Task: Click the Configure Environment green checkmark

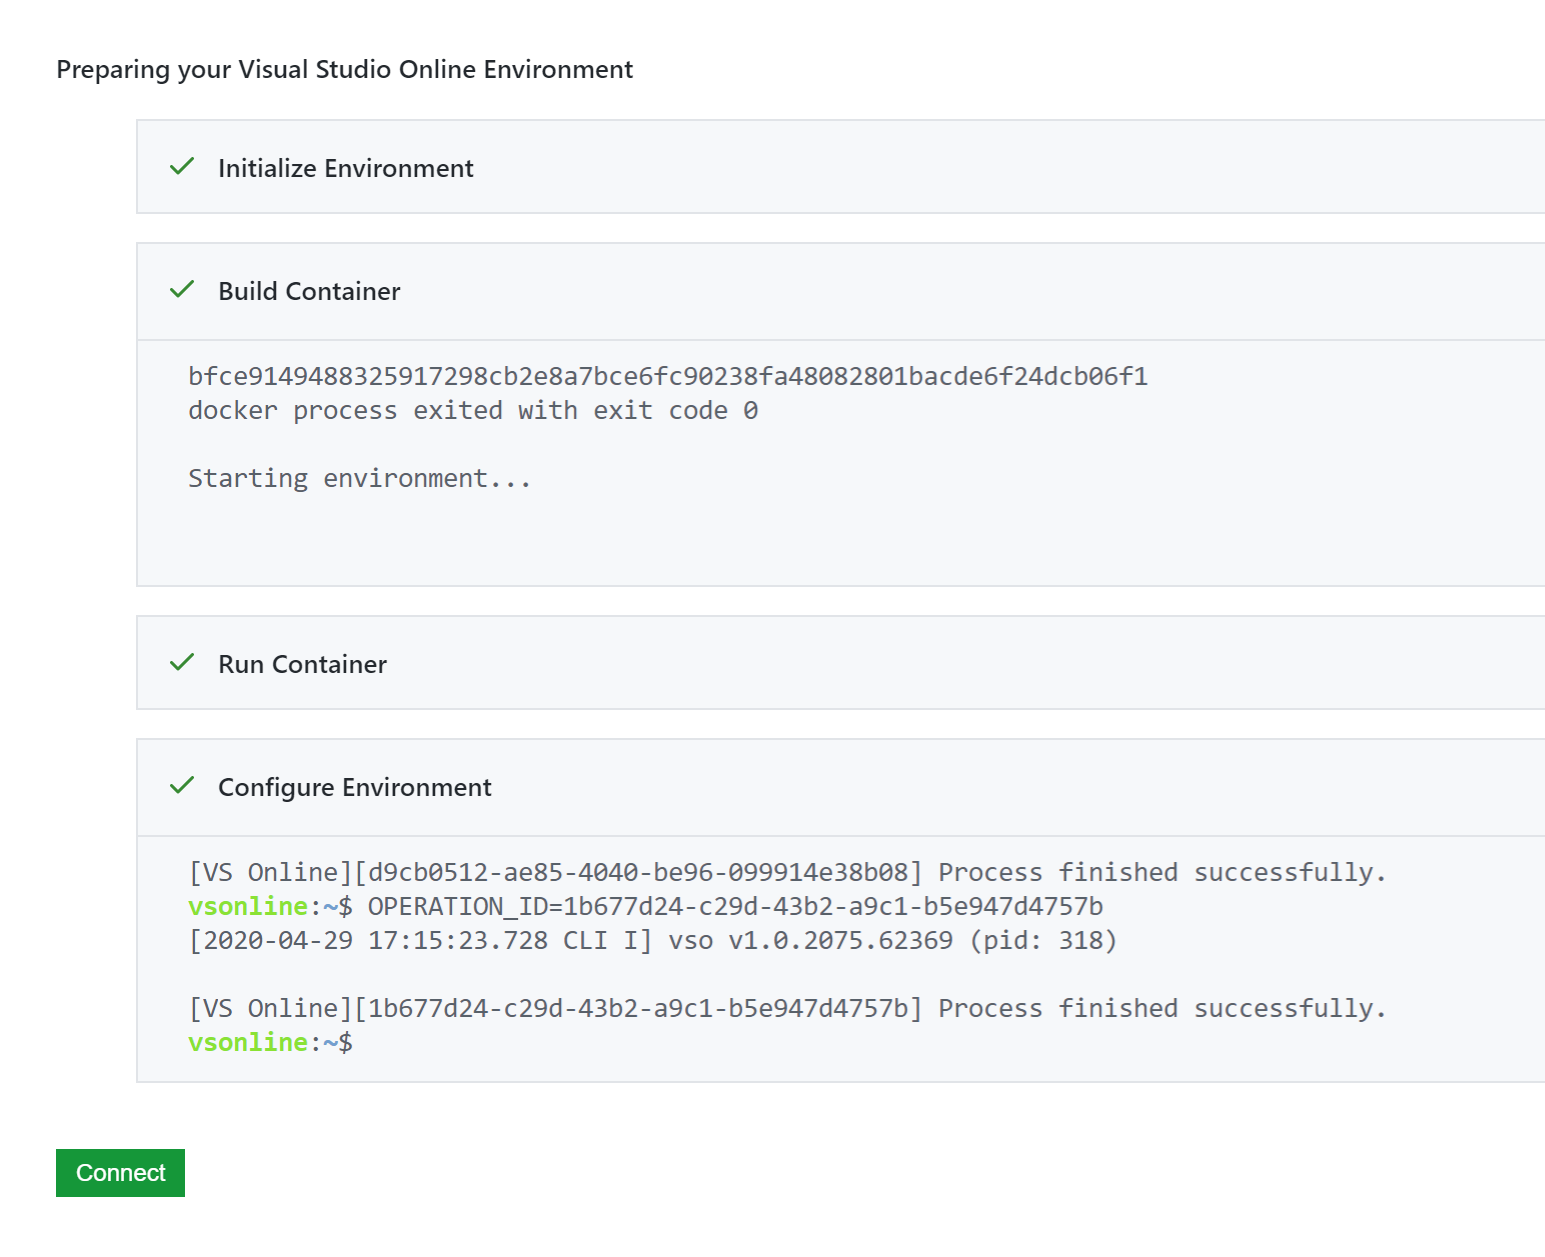Action: click(x=182, y=786)
